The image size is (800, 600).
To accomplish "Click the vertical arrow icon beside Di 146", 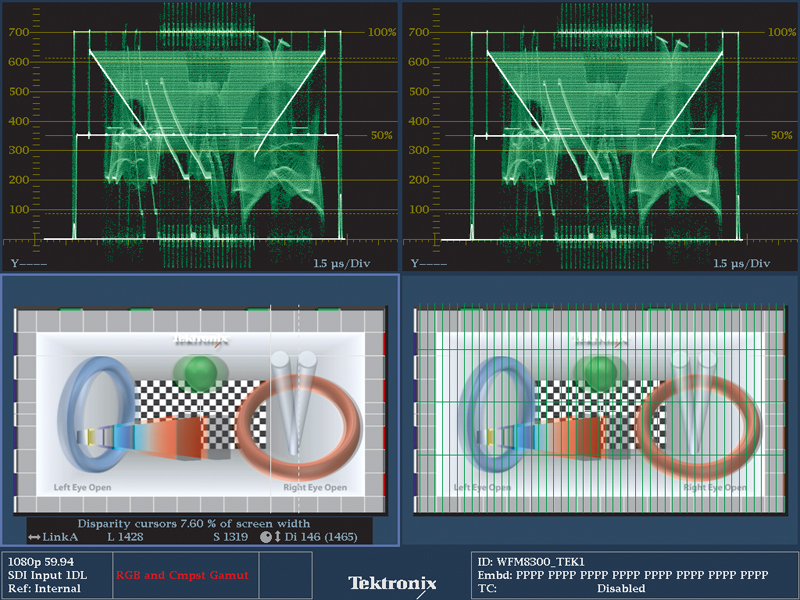I will pyautogui.click(x=278, y=537).
